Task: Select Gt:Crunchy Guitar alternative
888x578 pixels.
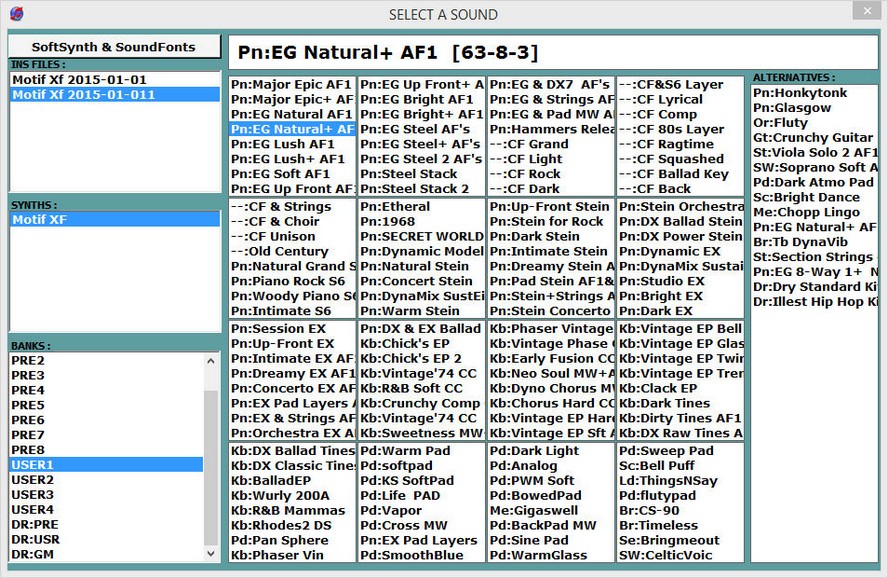Action: [x=812, y=138]
